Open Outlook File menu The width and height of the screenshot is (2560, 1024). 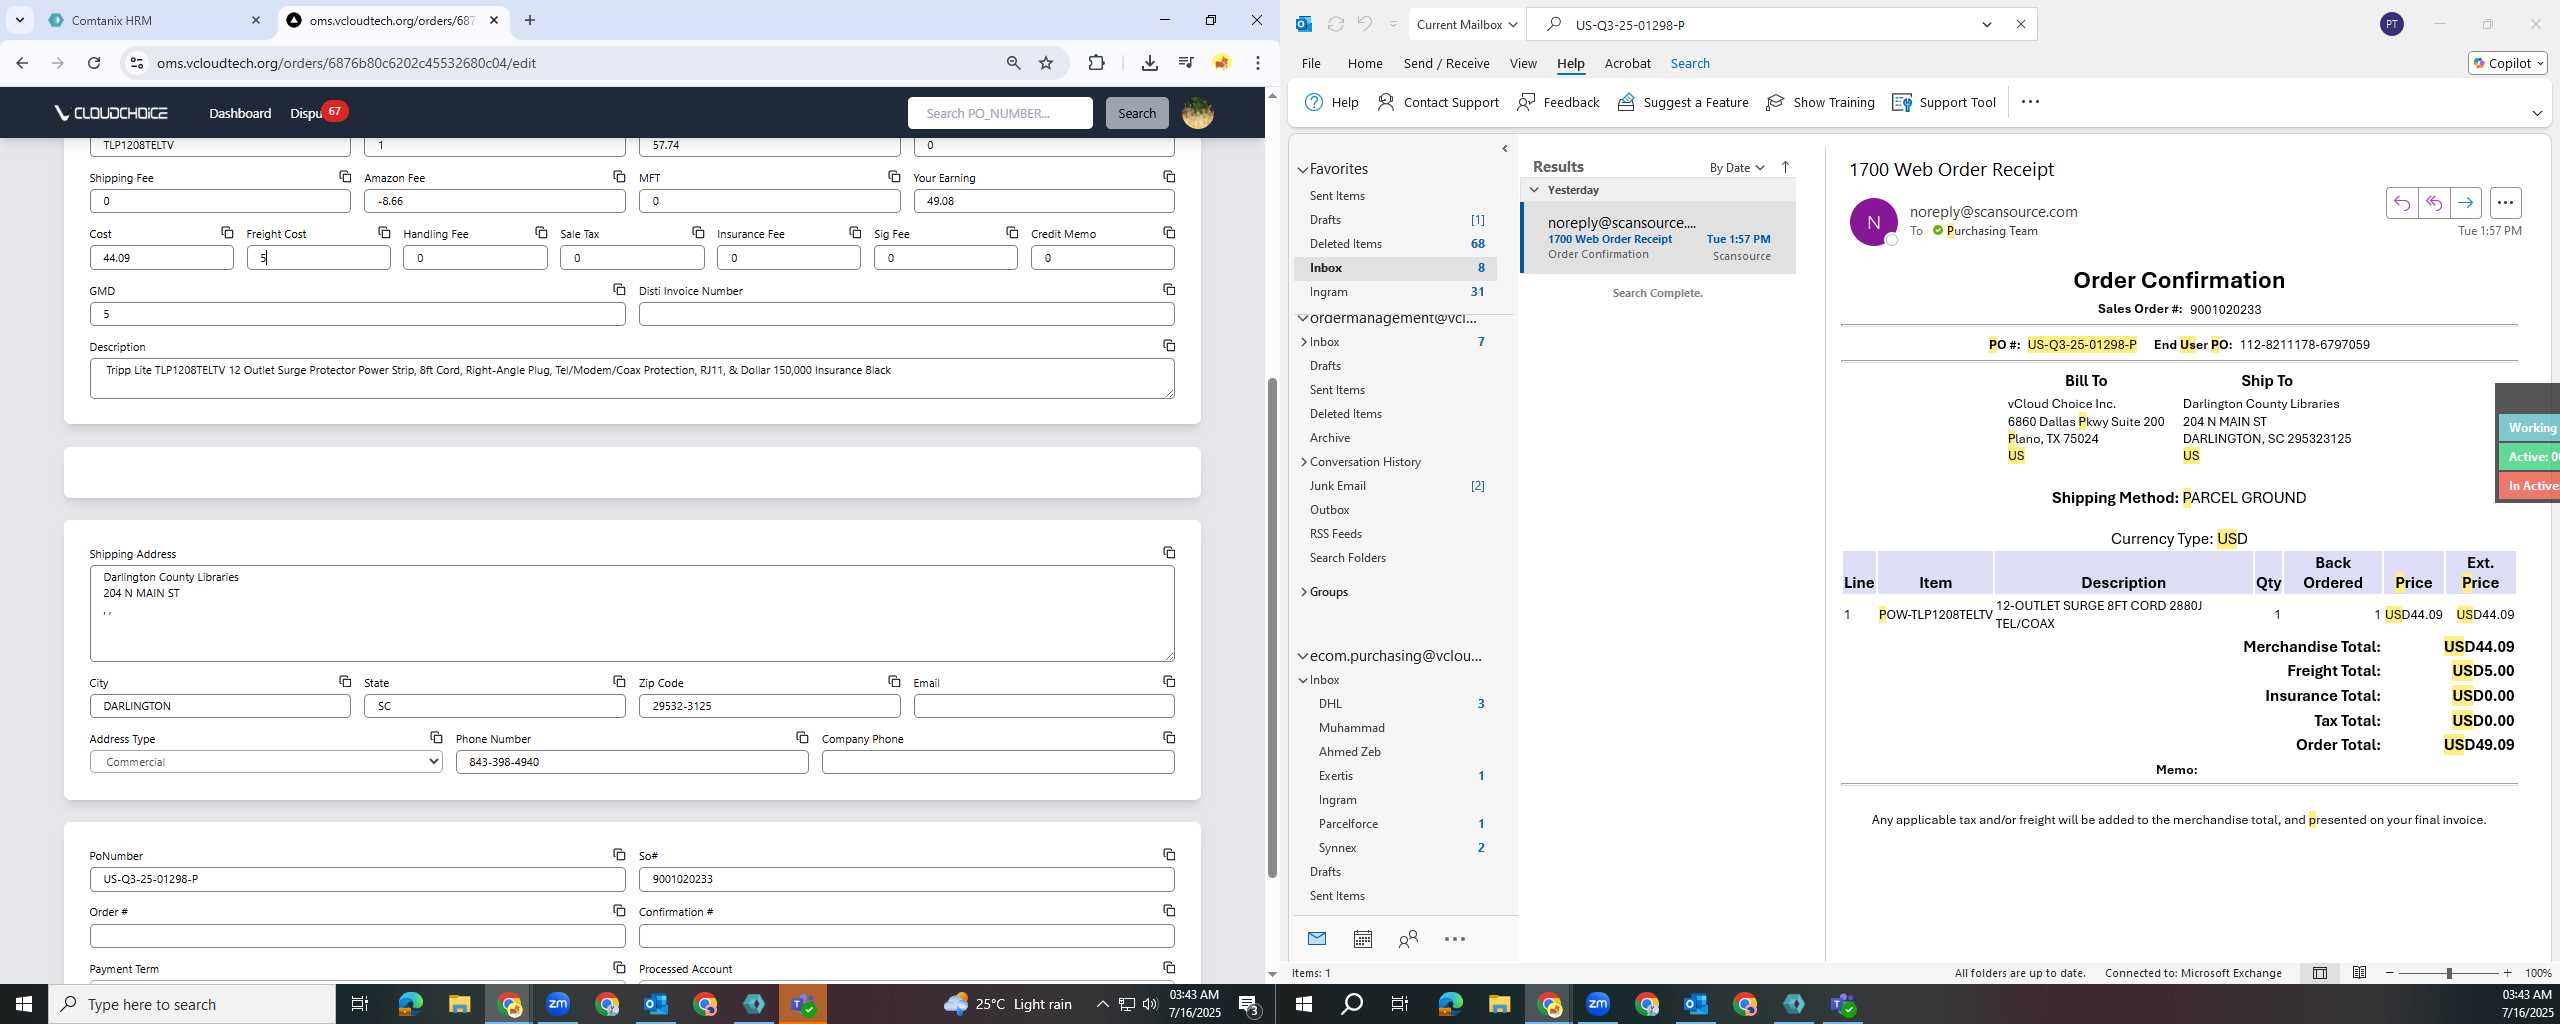coord(1311,63)
